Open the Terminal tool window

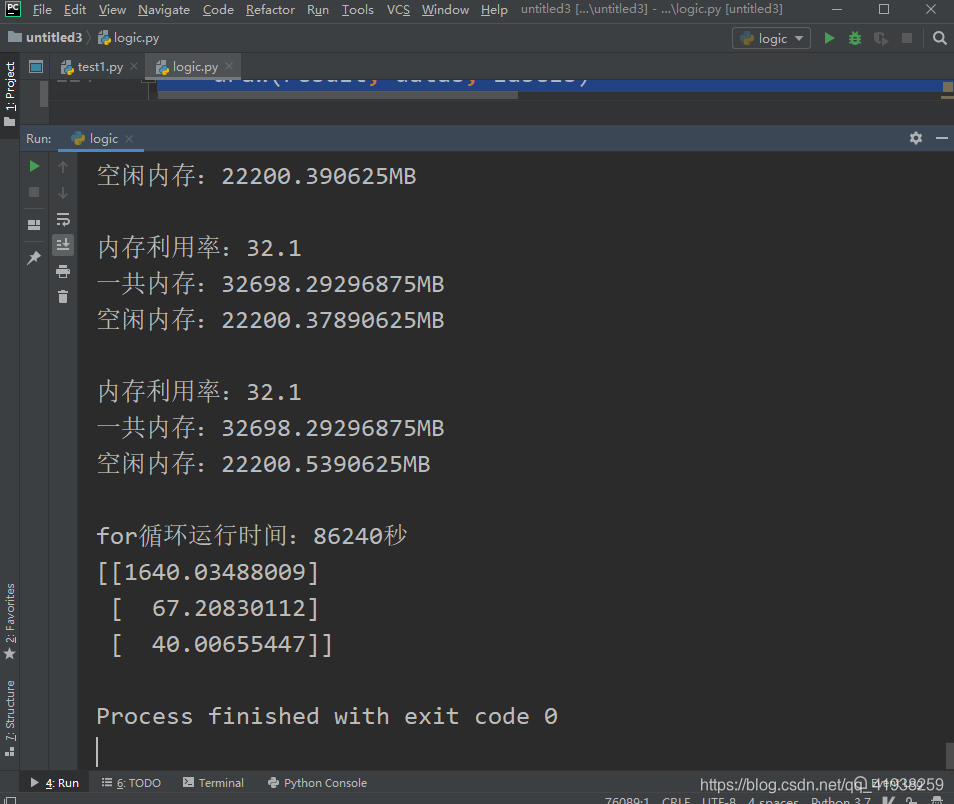pyautogui.click(x=214, y=783)
